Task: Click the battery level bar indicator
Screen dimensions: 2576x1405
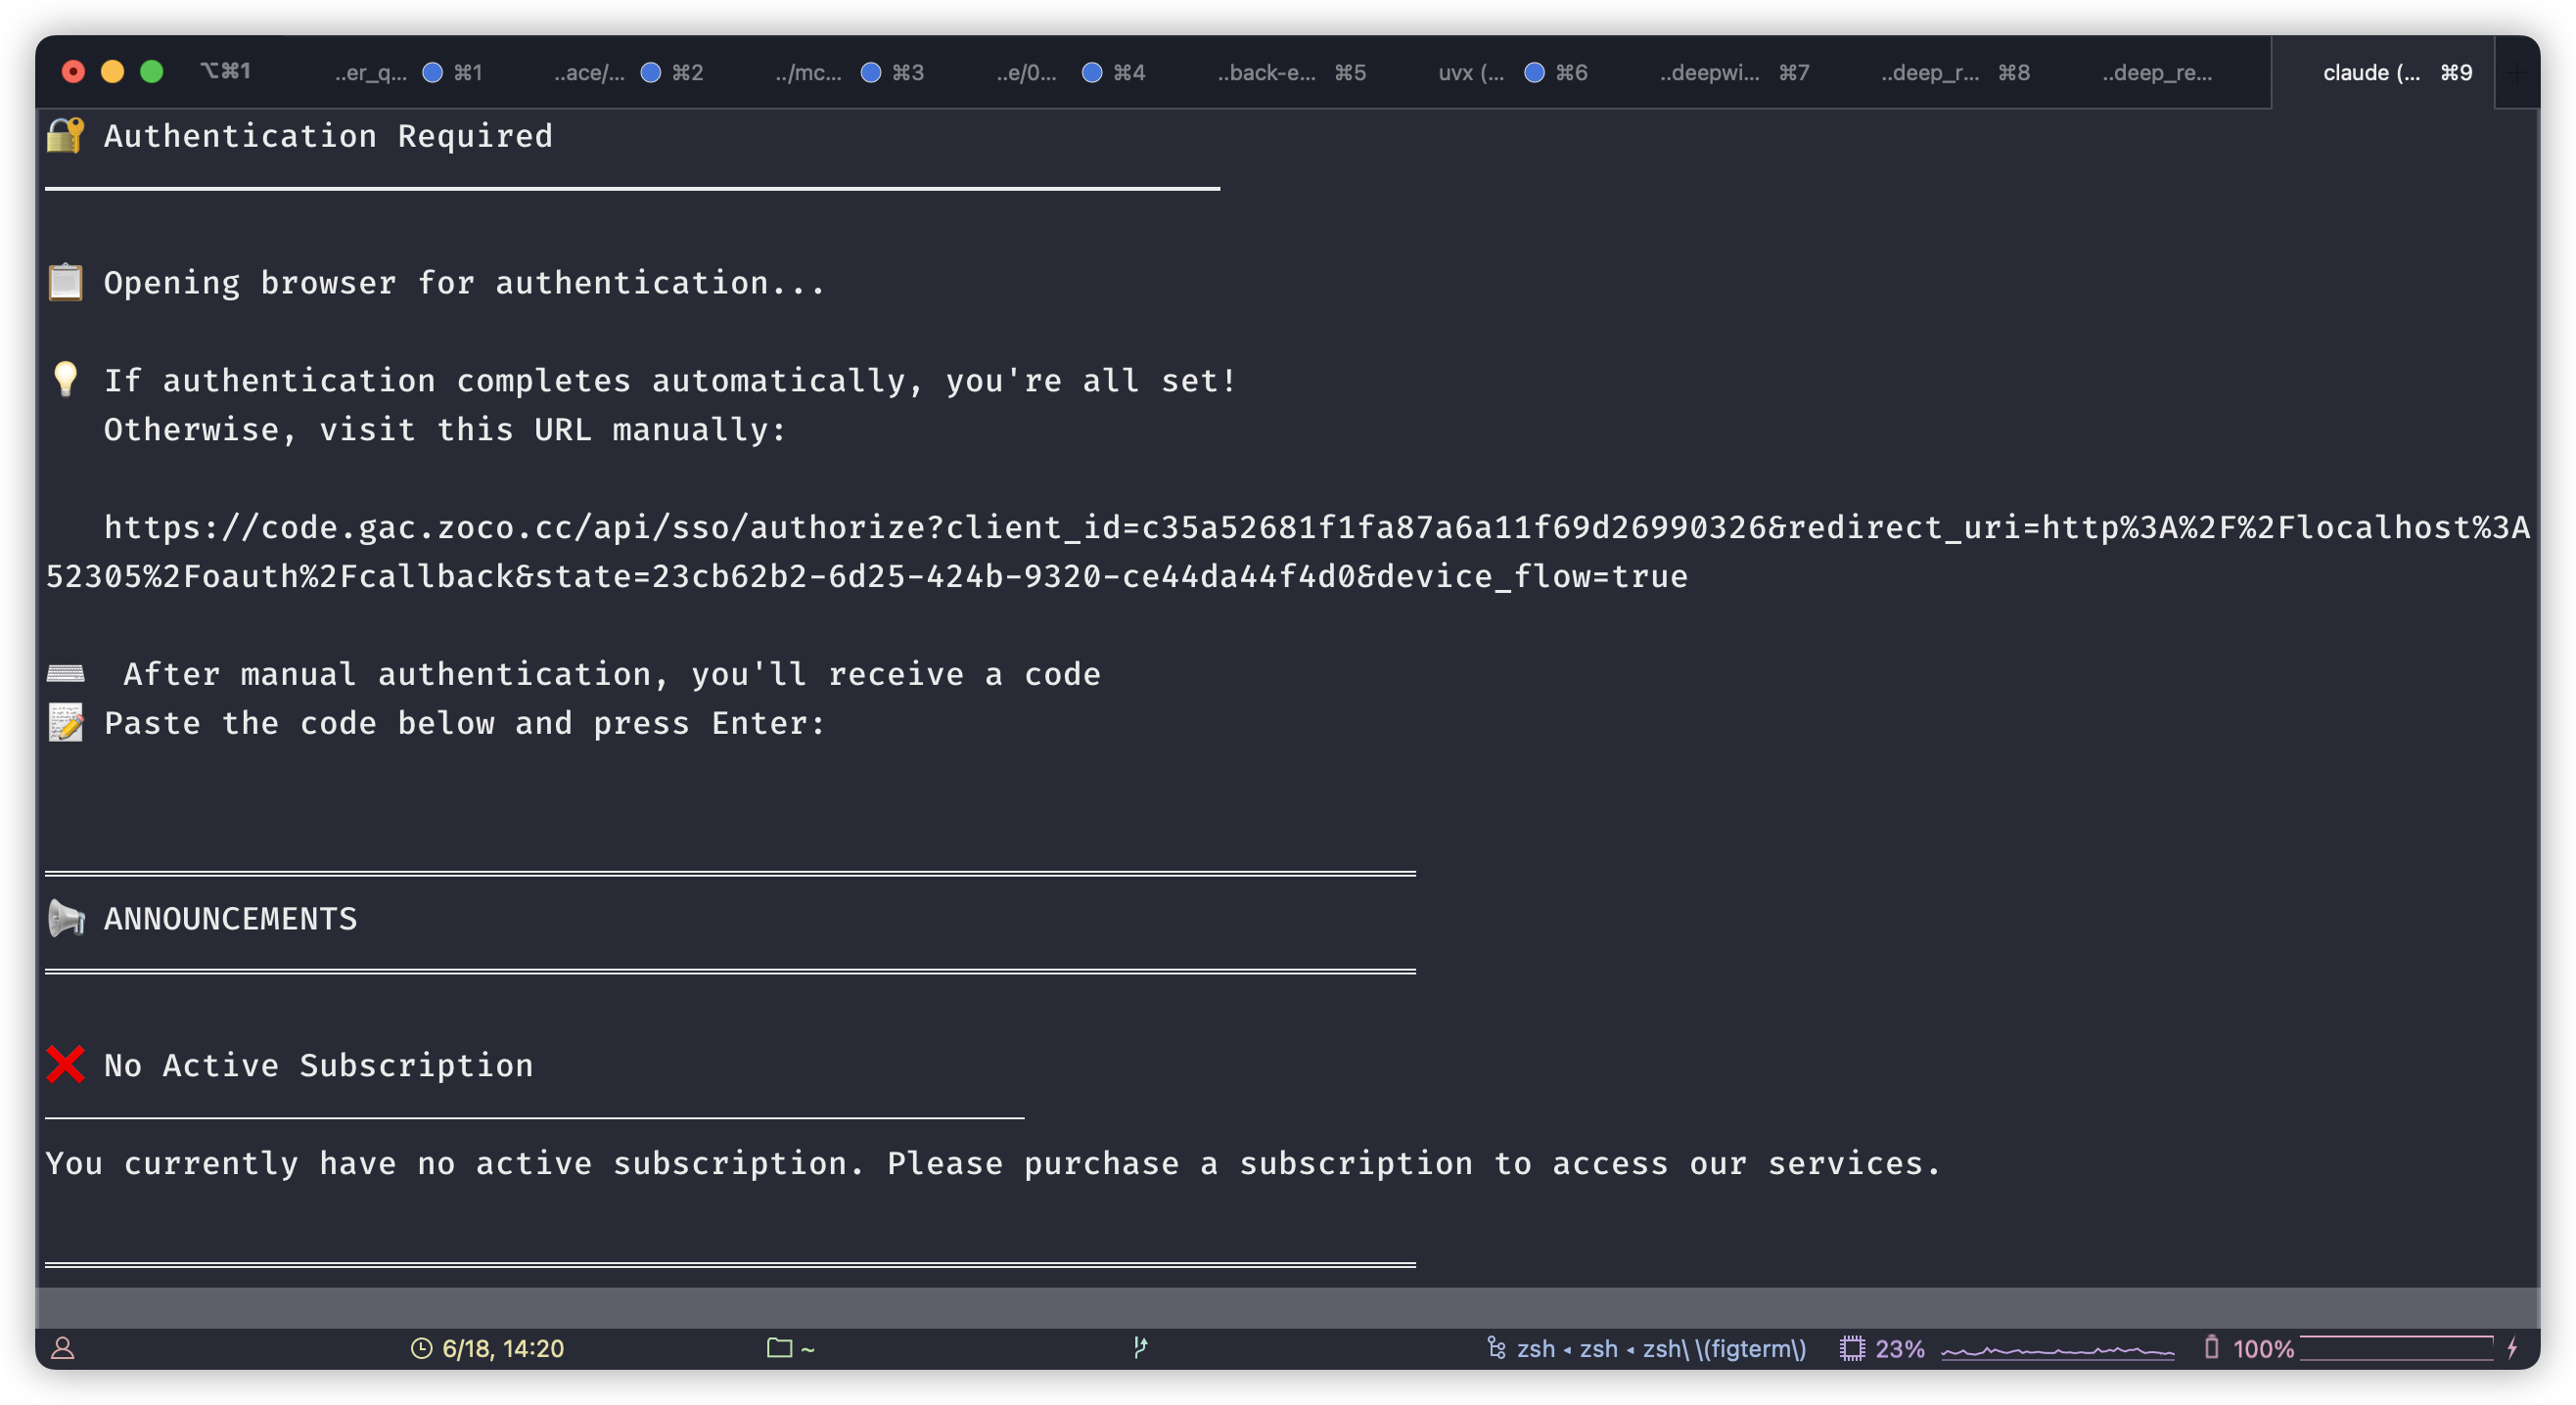Action: click(x=2396, y=1348)
